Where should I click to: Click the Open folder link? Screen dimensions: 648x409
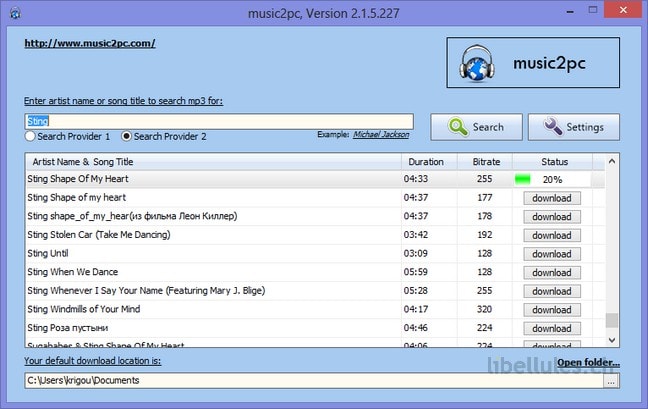point(588,362)
